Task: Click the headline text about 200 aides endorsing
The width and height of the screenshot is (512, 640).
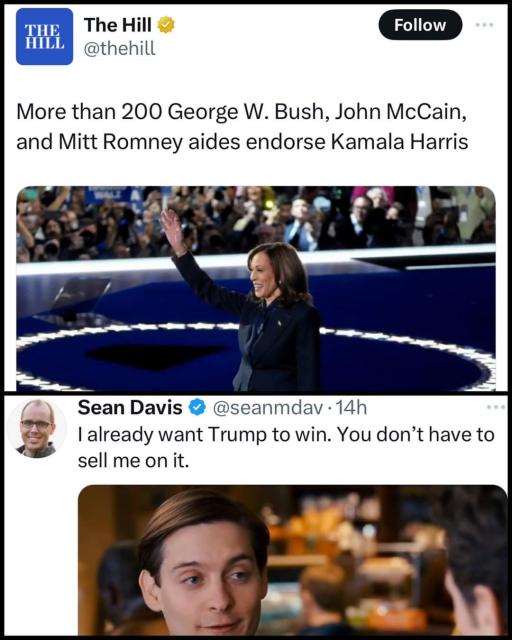Action: point(242,127)
